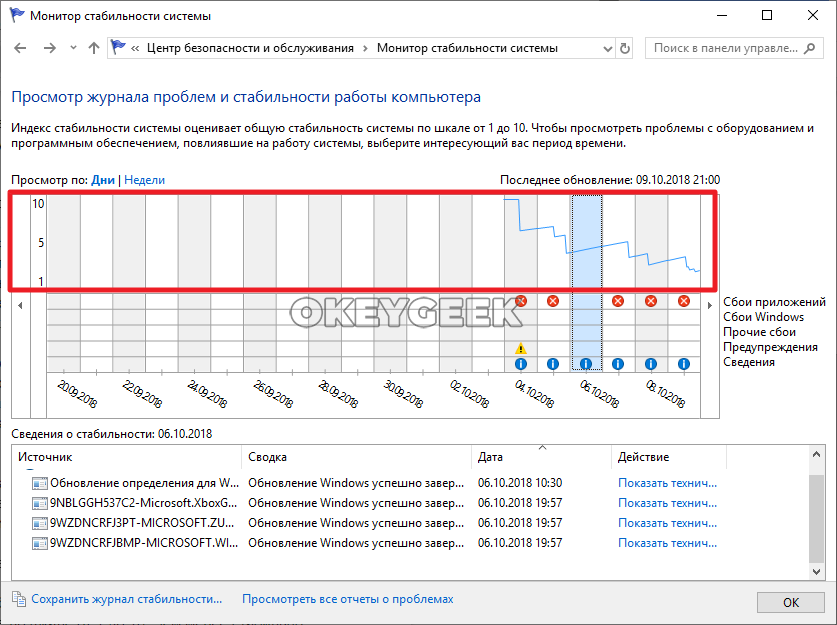This screenshot has height=625, width=837.
Task: Select the red error icon for 07.10.2018
Action: coord(618,301)
